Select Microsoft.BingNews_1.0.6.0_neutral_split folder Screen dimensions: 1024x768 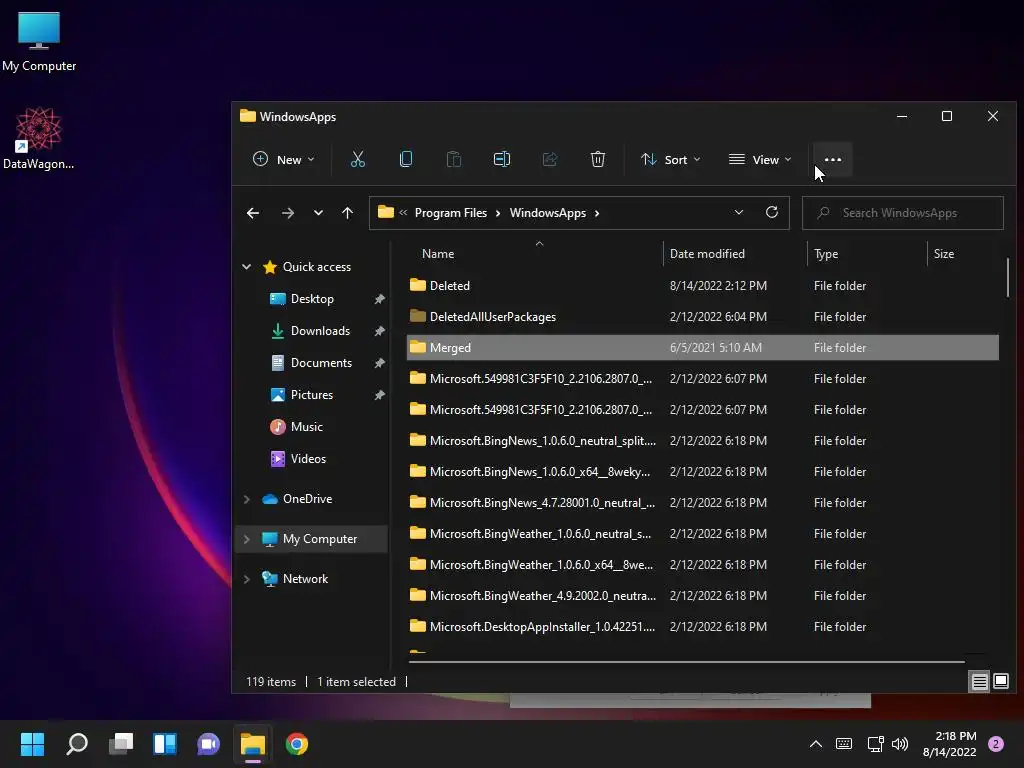click(703, 441)
